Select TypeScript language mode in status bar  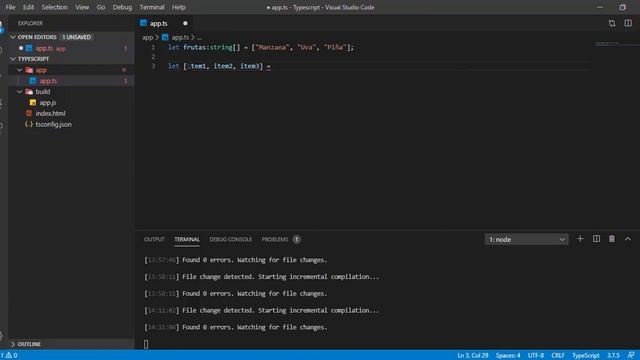(586, 356)
